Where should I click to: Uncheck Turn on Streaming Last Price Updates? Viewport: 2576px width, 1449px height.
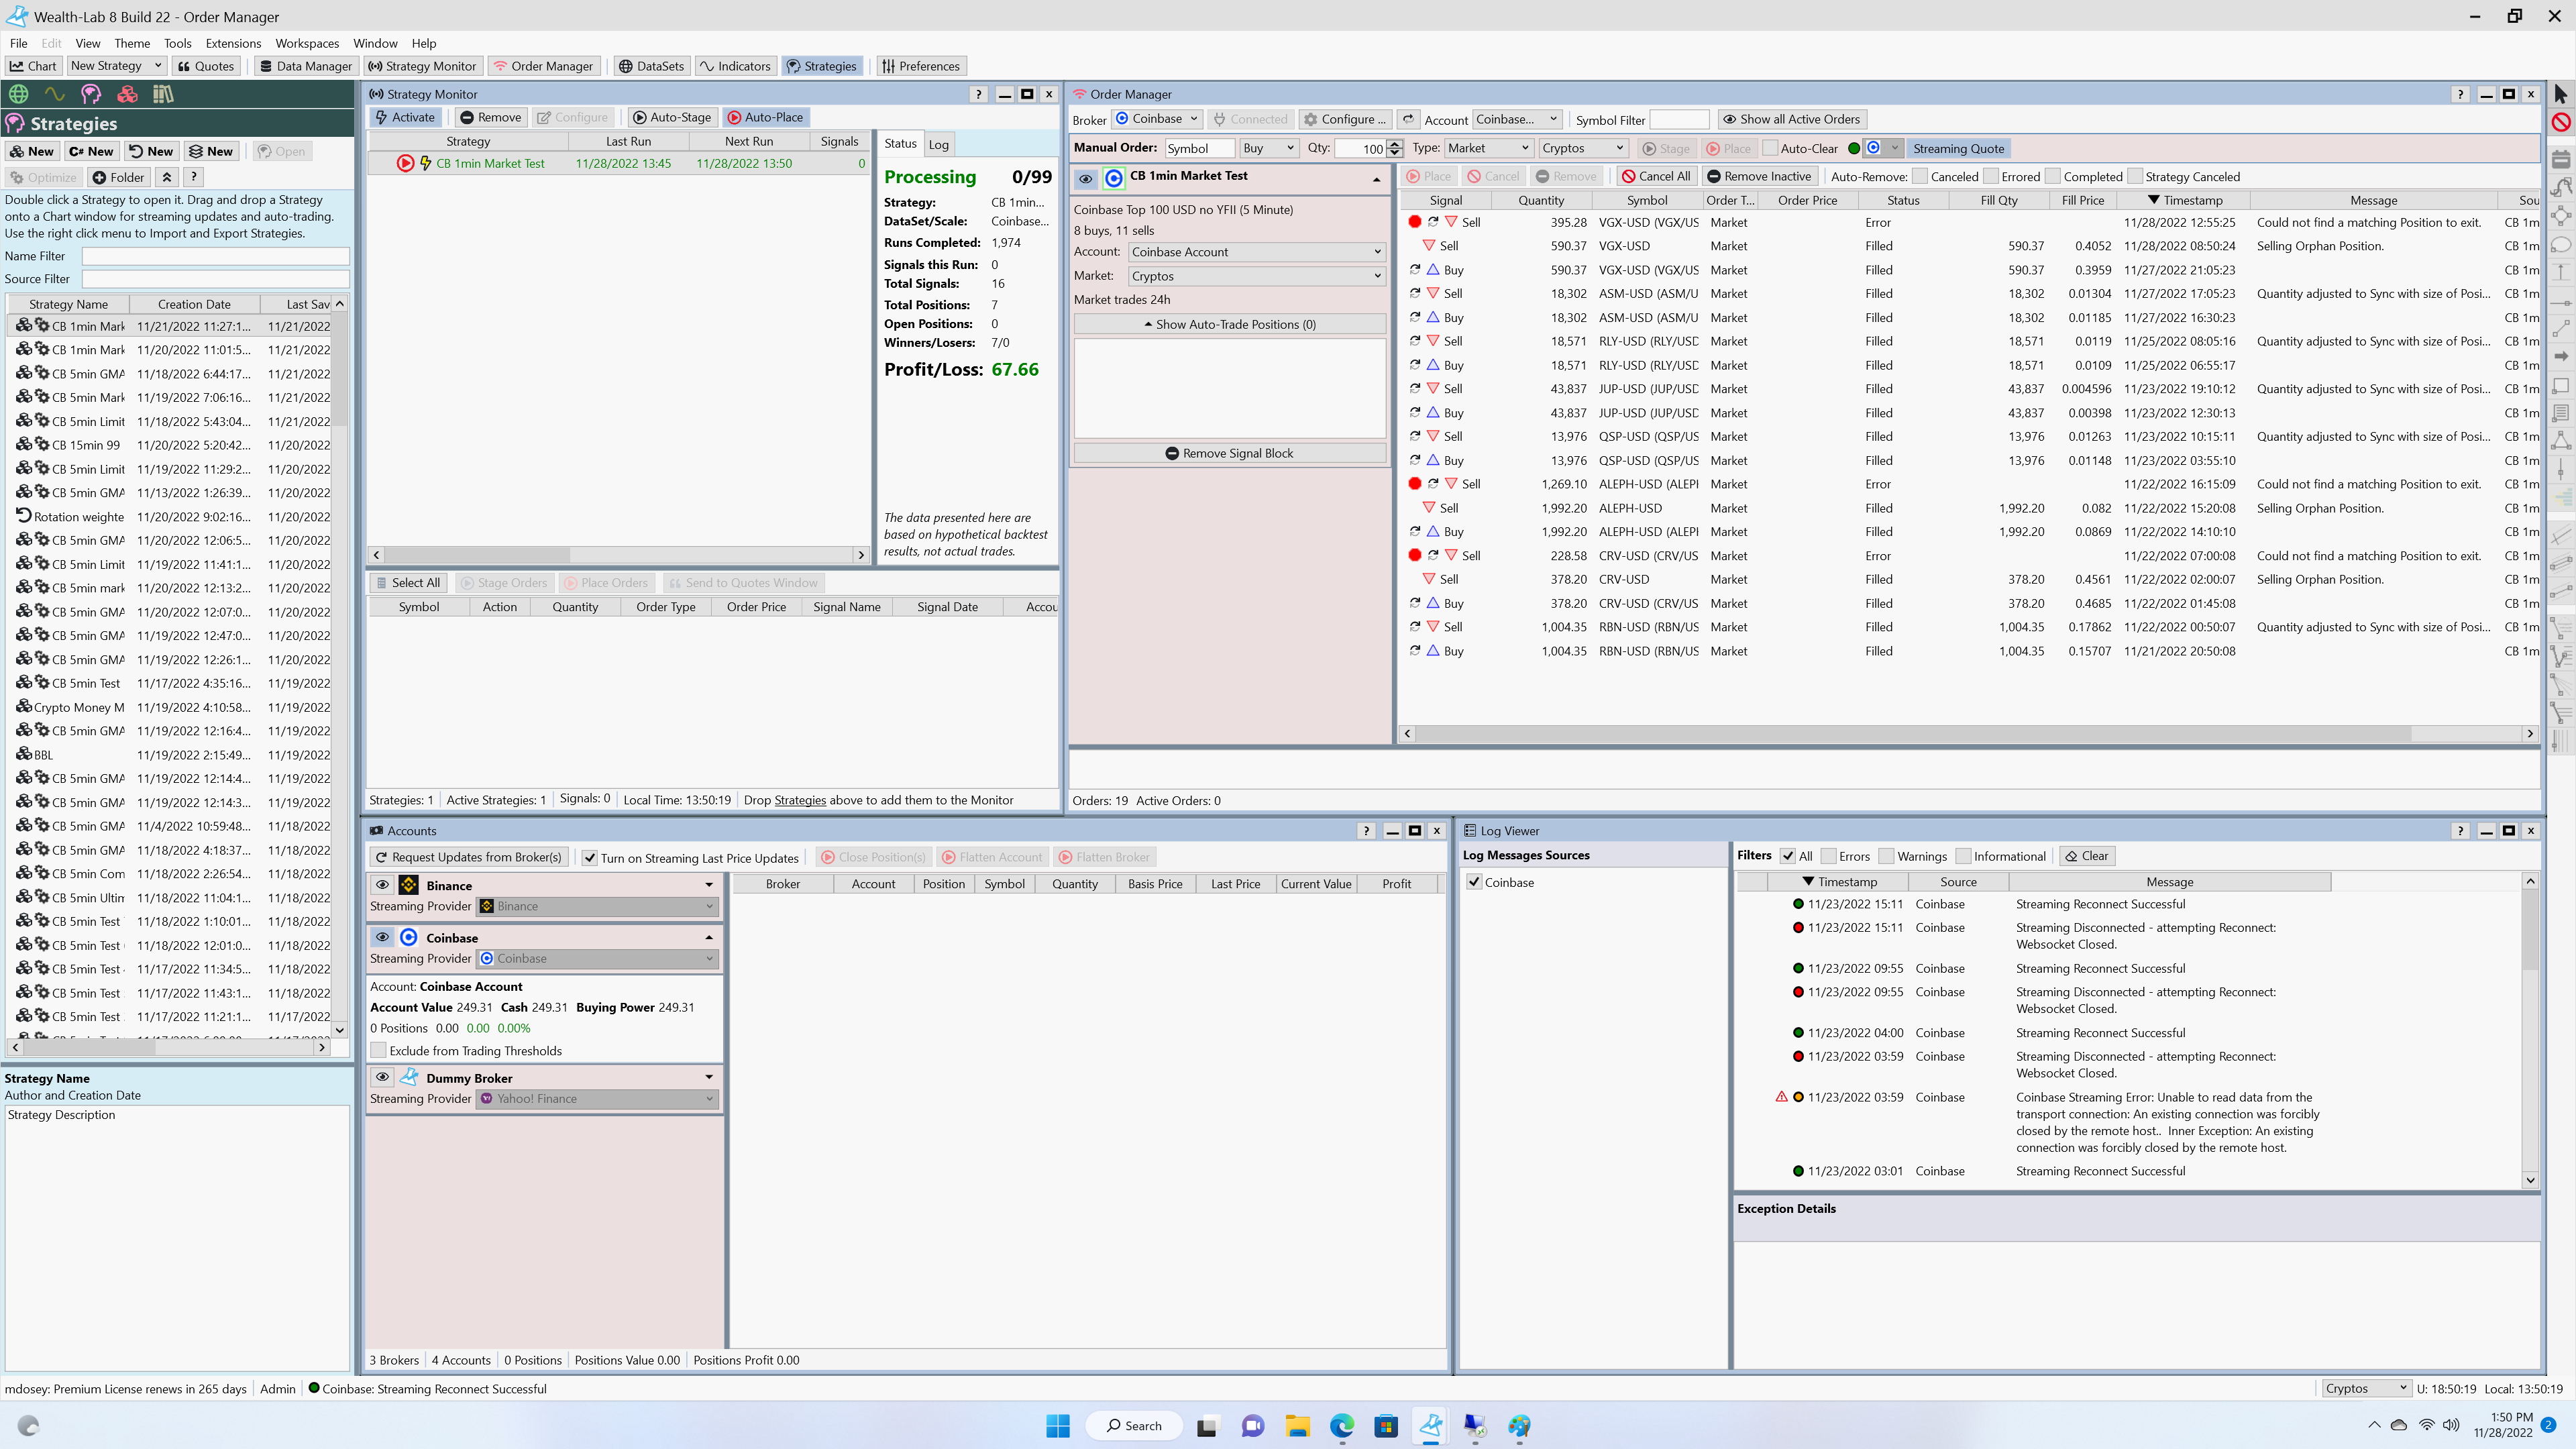pos(590,858)
